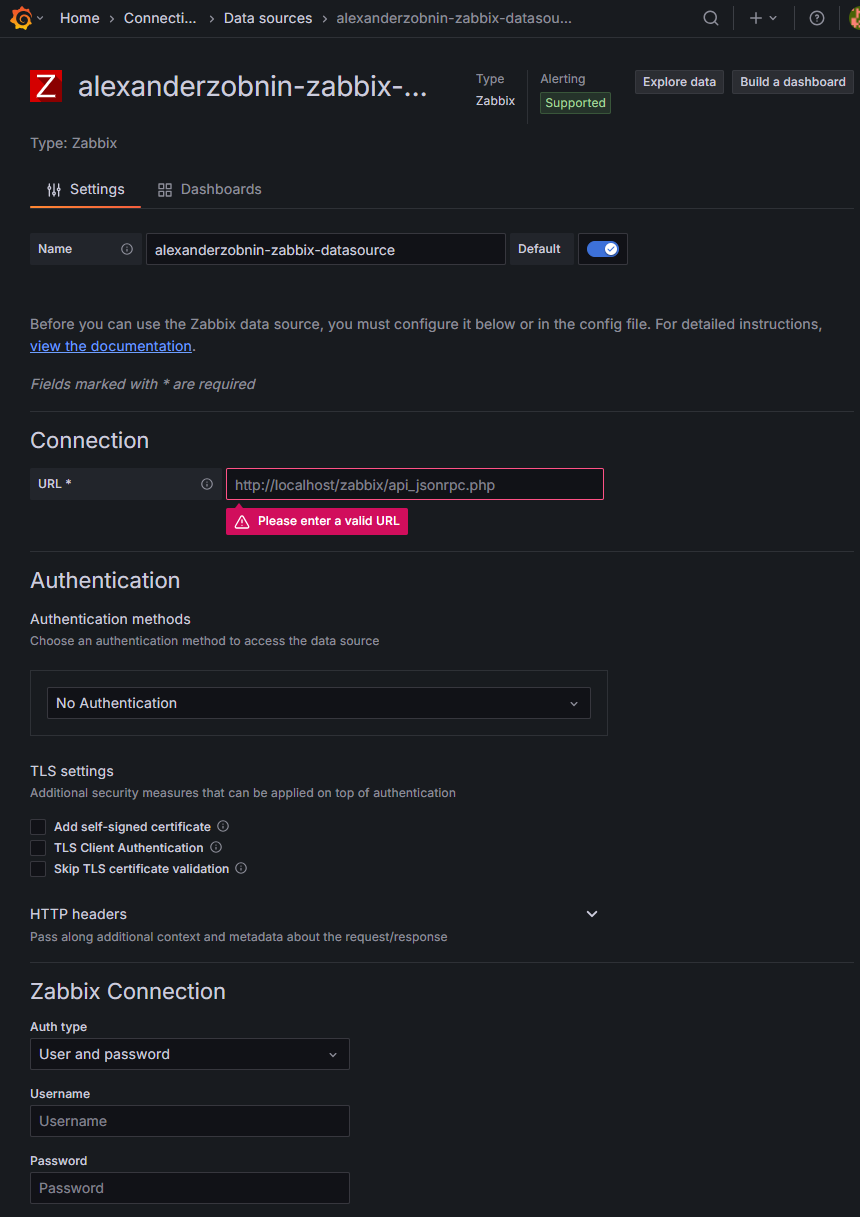
Task: Click info icon for self-signed certificate
Action: pos(223,826)
